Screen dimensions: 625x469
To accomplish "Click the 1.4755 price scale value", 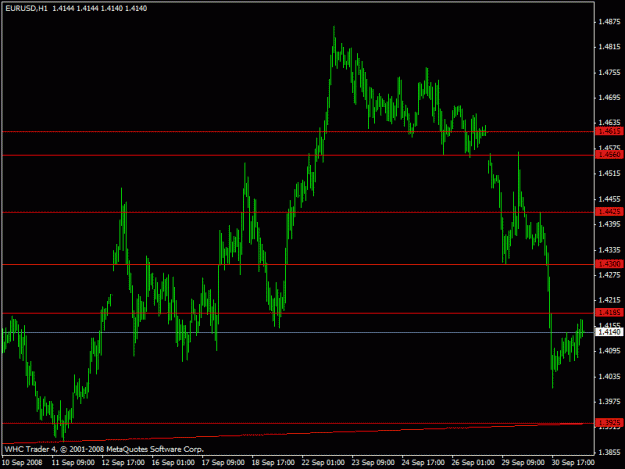I will [610, 73].
